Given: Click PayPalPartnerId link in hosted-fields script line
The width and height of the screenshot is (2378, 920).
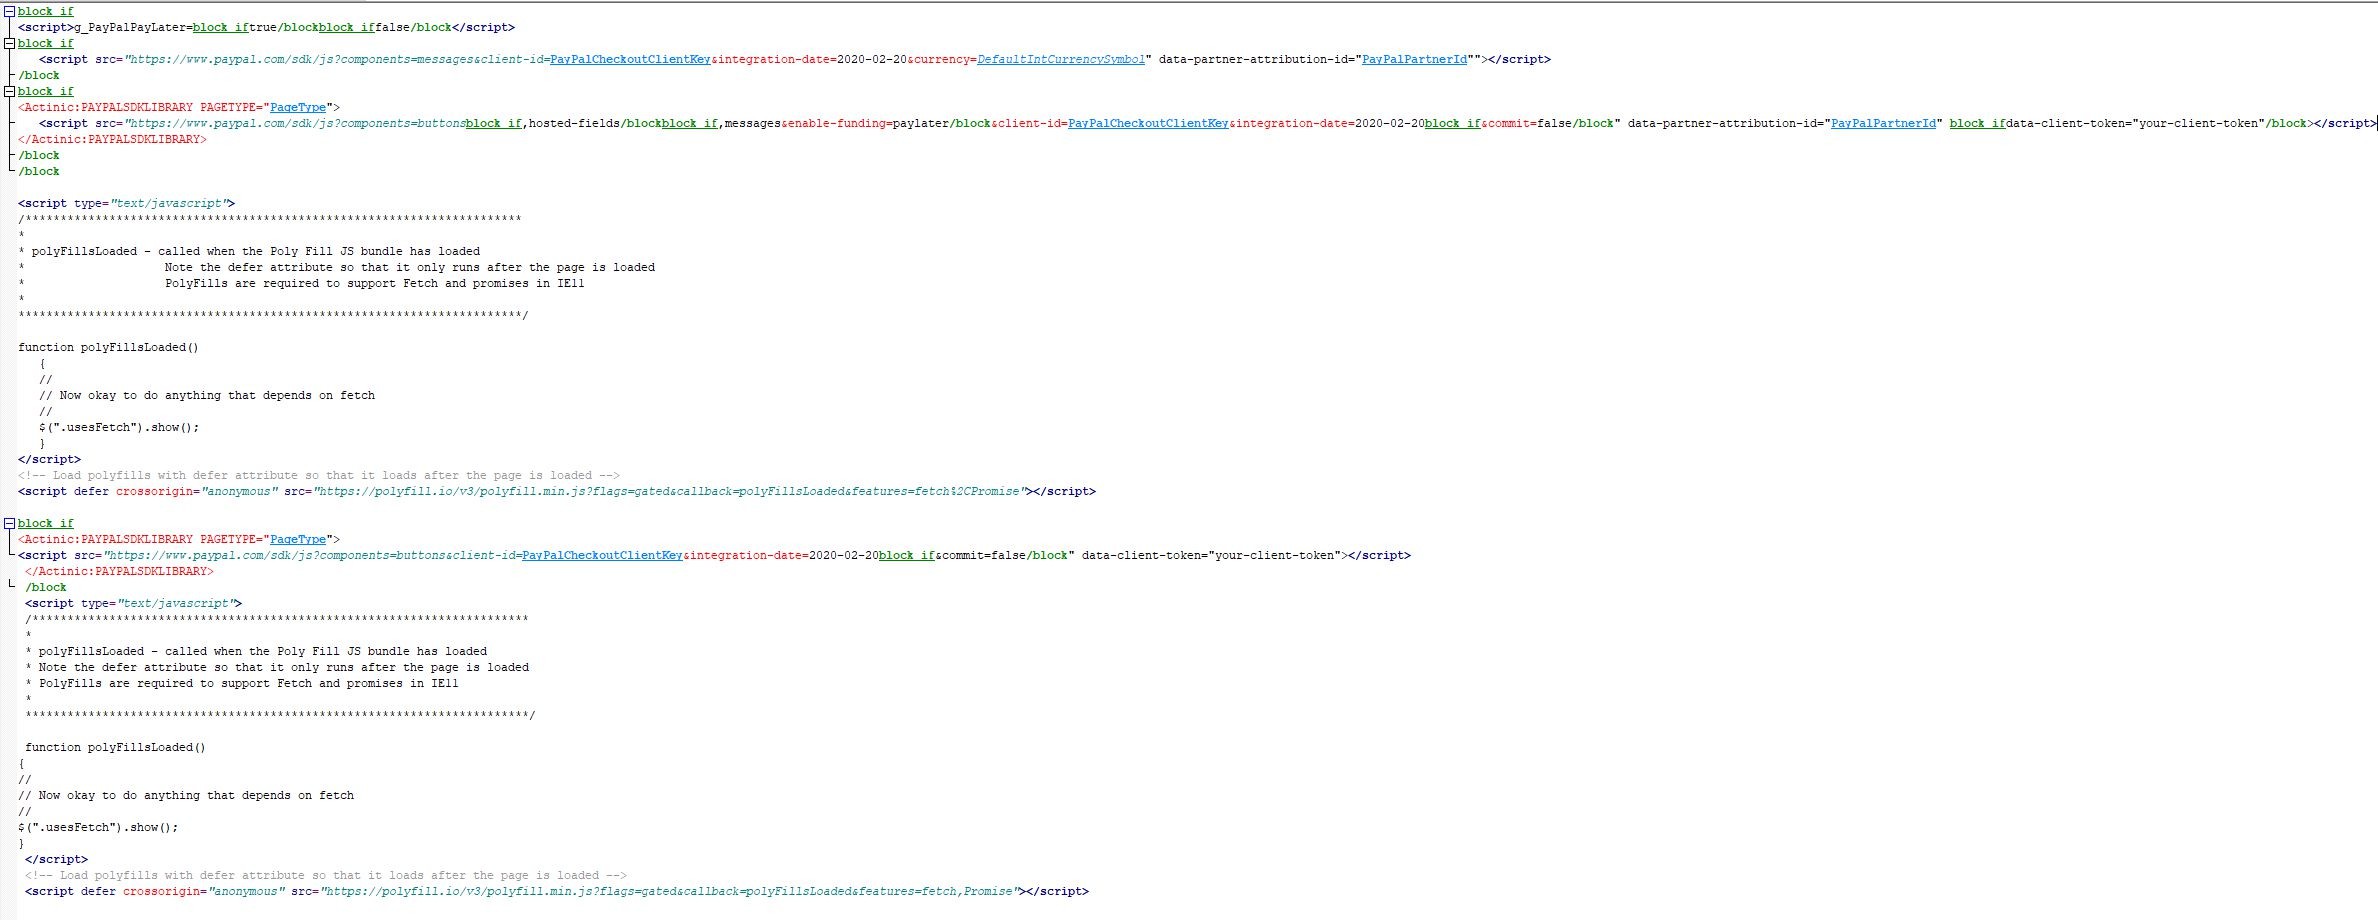Looking at the screenshot, I should (x=1883, y=124).
